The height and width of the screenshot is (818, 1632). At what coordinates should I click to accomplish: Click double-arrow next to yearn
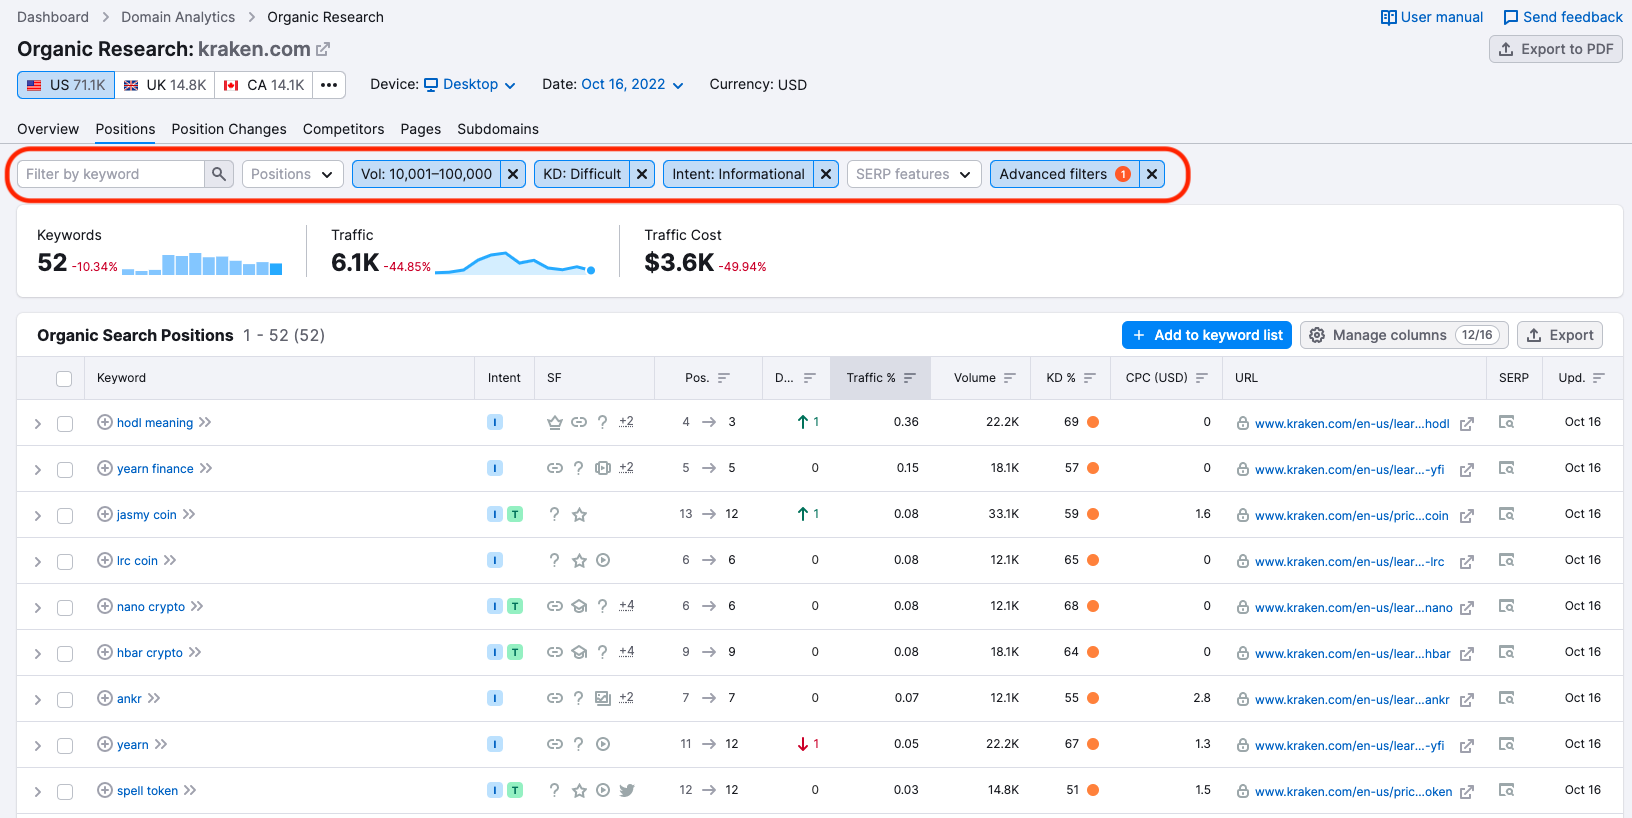coord(161,744)
